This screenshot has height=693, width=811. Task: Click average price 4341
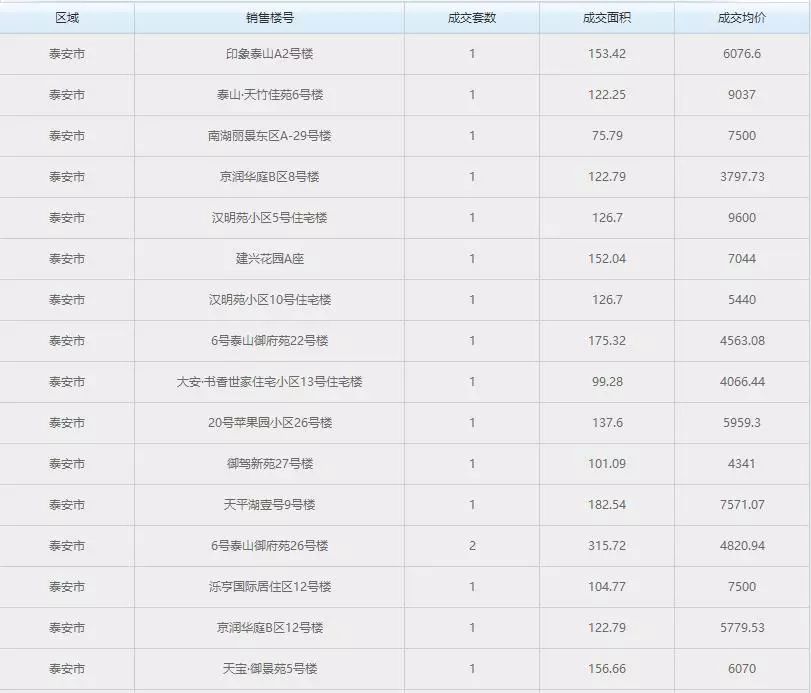click(742, 463)
